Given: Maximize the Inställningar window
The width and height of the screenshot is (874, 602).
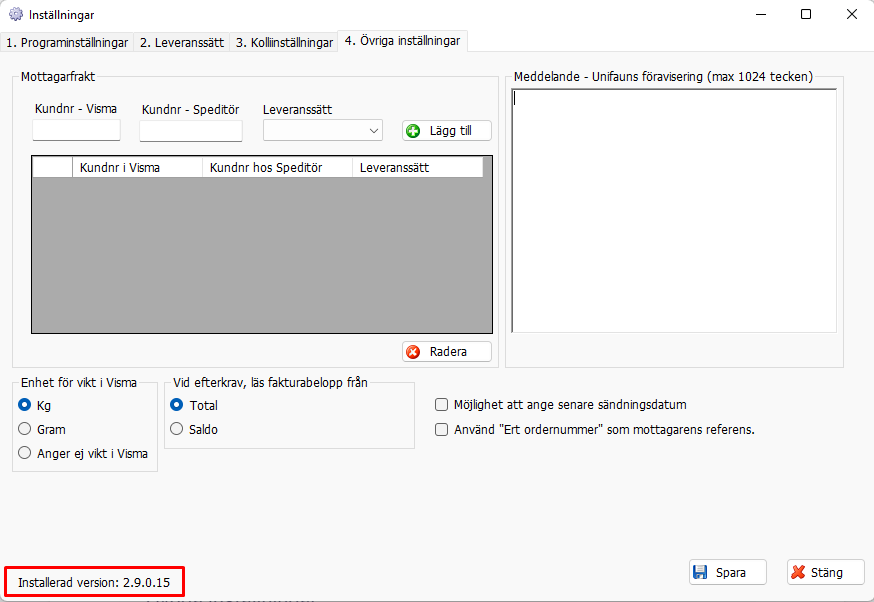Looking at the screenshot, I should (x=806, y=14).
